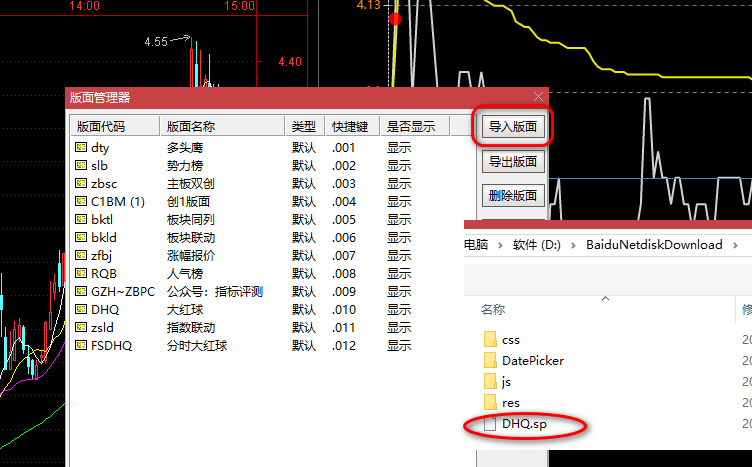The image size is (752, 467).
Task: Select the DatePicker folder name
Action: (533, 361)
